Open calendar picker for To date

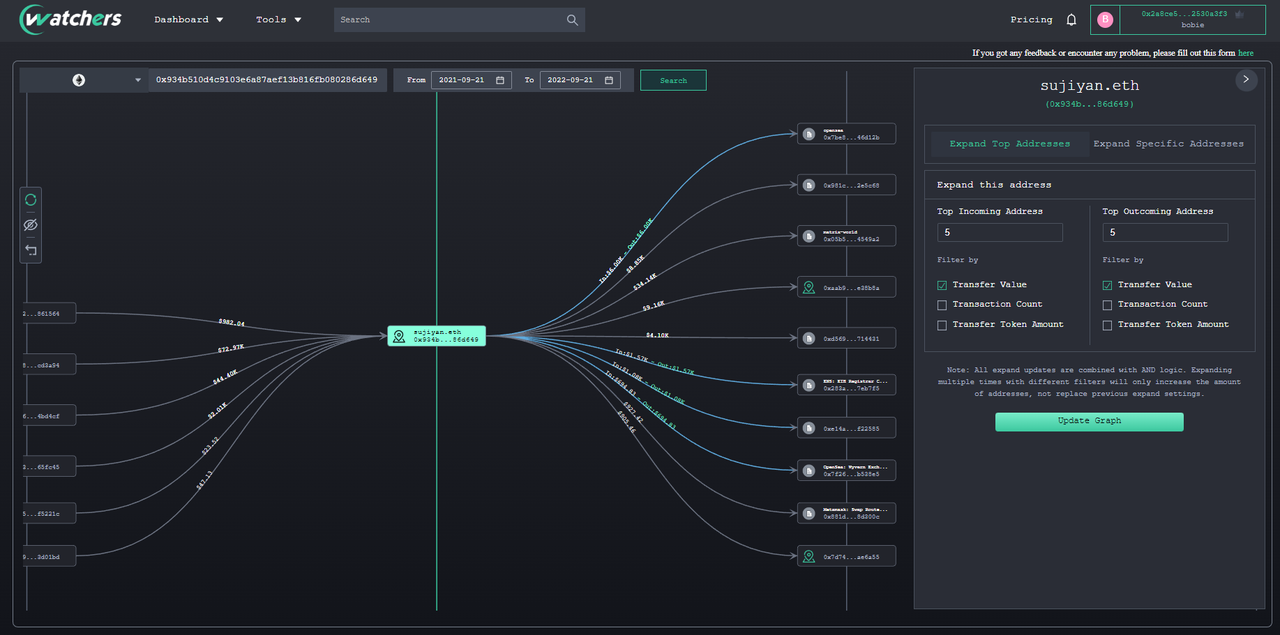click(609, 80)
